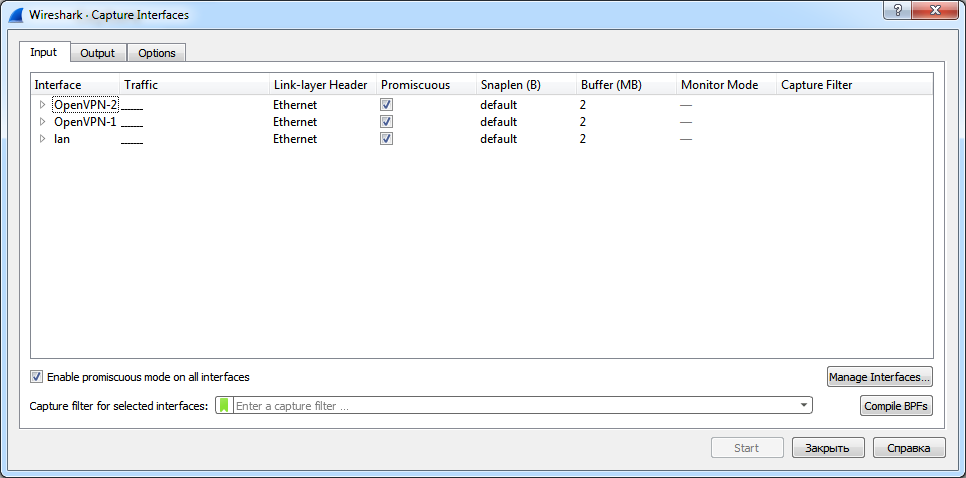Click the Start button
966x478 pixels.
click(x=747, y=448)
